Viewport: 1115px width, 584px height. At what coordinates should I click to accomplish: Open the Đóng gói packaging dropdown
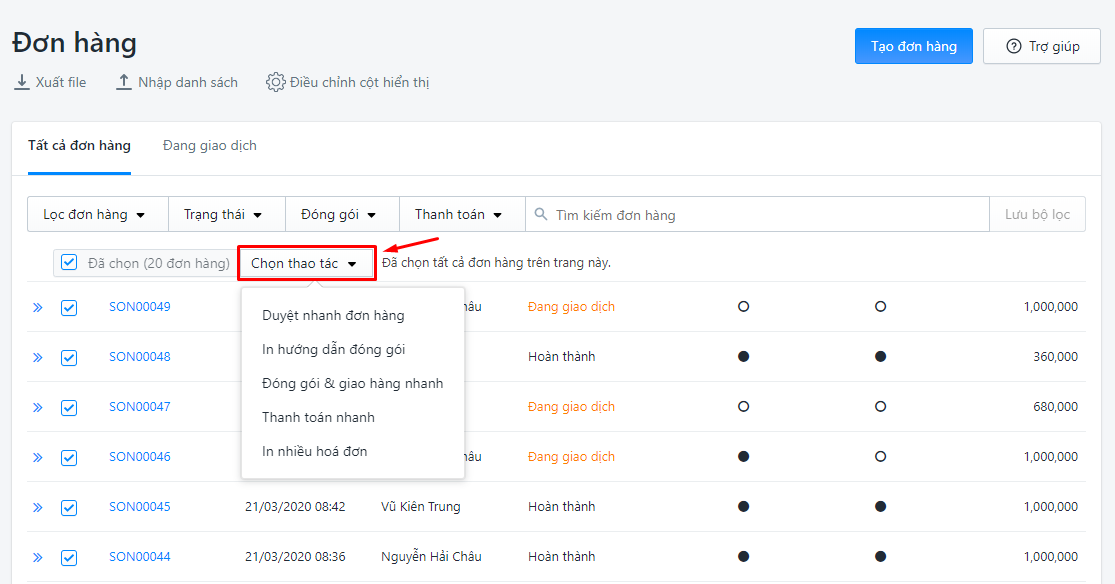pyautogui.click(x=342, y=214)
